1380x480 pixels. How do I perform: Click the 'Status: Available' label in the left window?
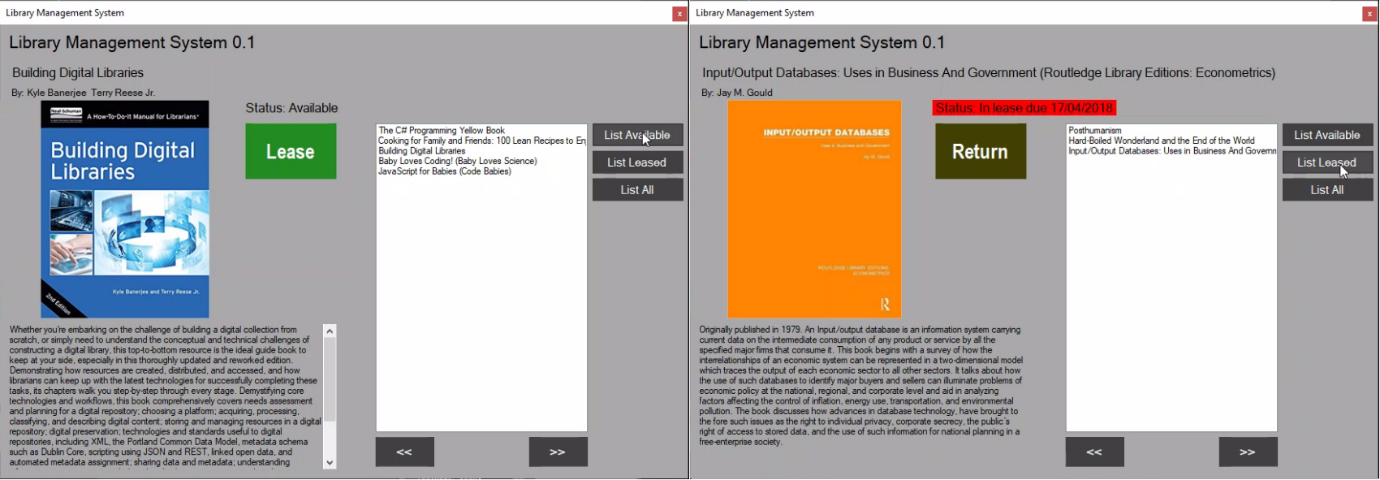pyautogui.click(x=292, y=108)
